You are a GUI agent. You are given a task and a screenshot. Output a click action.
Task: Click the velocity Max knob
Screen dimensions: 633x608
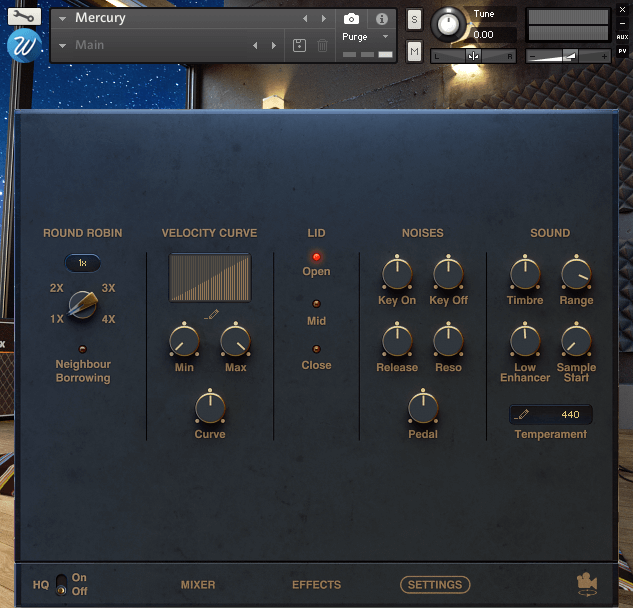coord(235,341)
